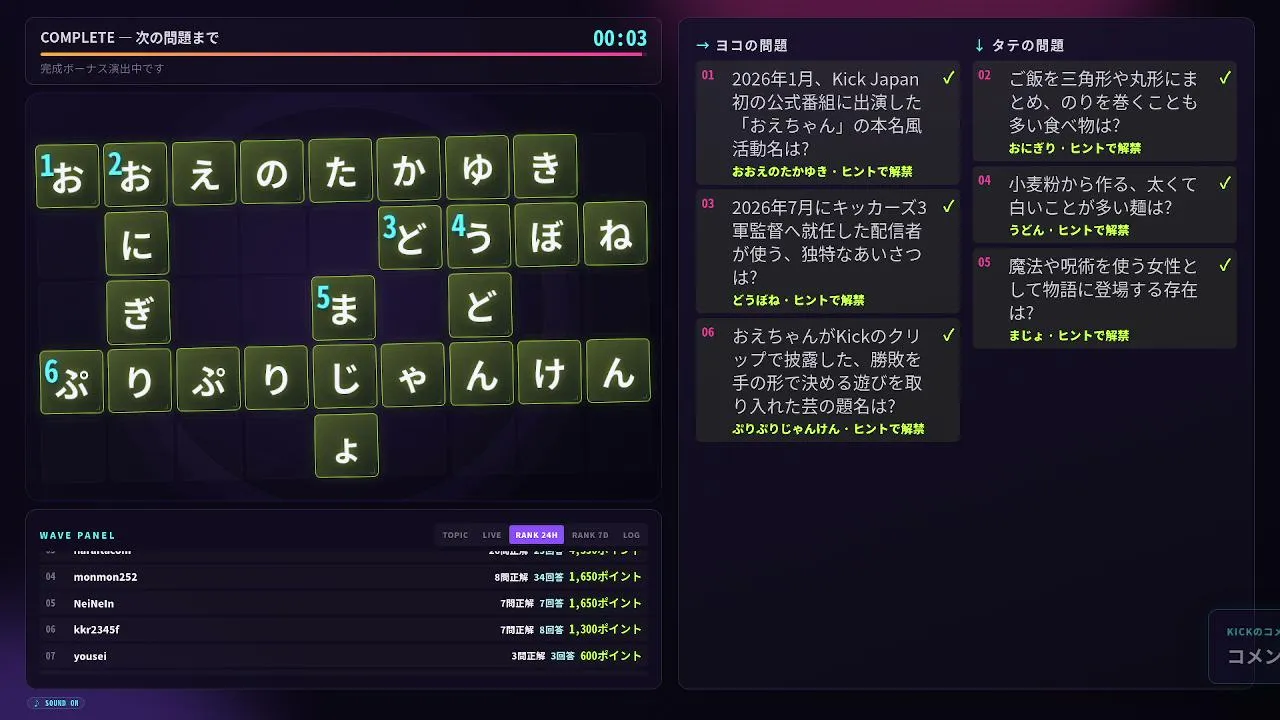Click the ゆ crossword tile

click(x=477, y=167)
